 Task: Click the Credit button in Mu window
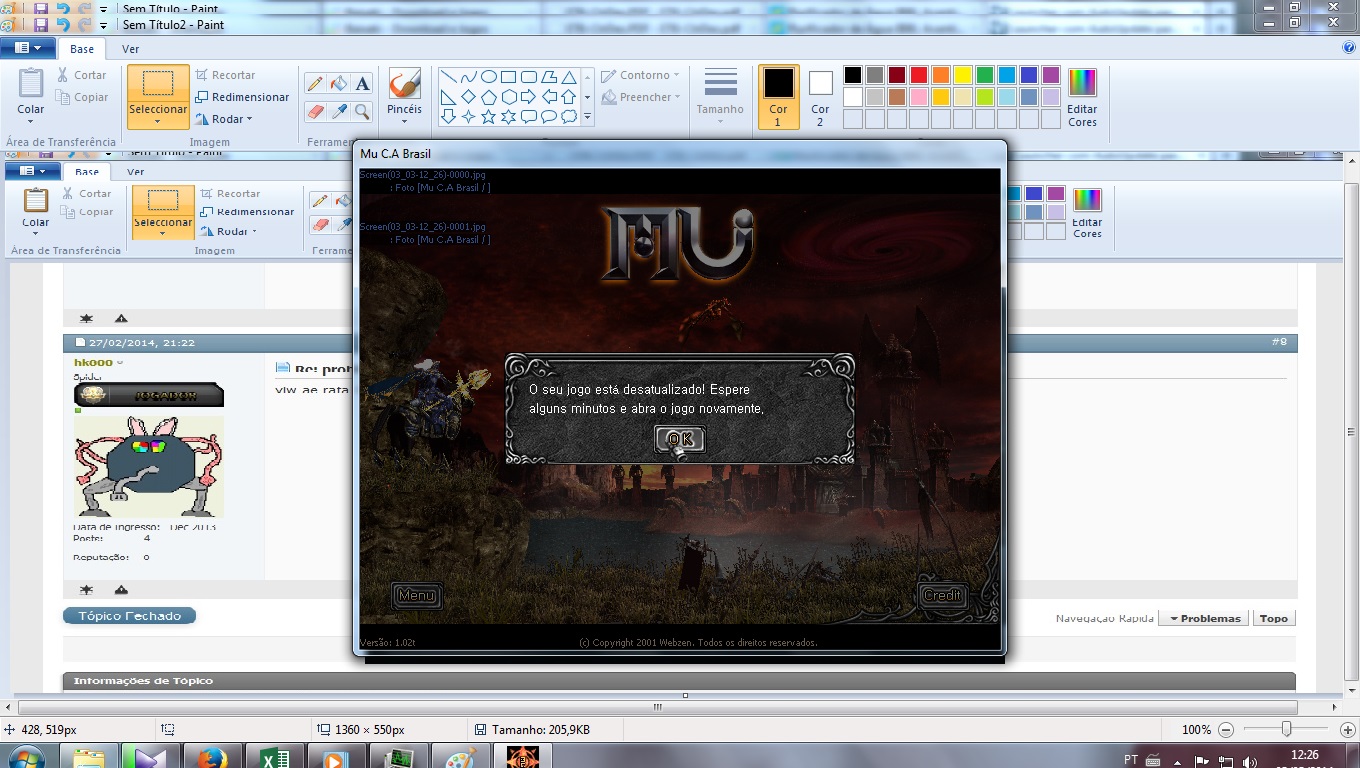pos(942,596)
